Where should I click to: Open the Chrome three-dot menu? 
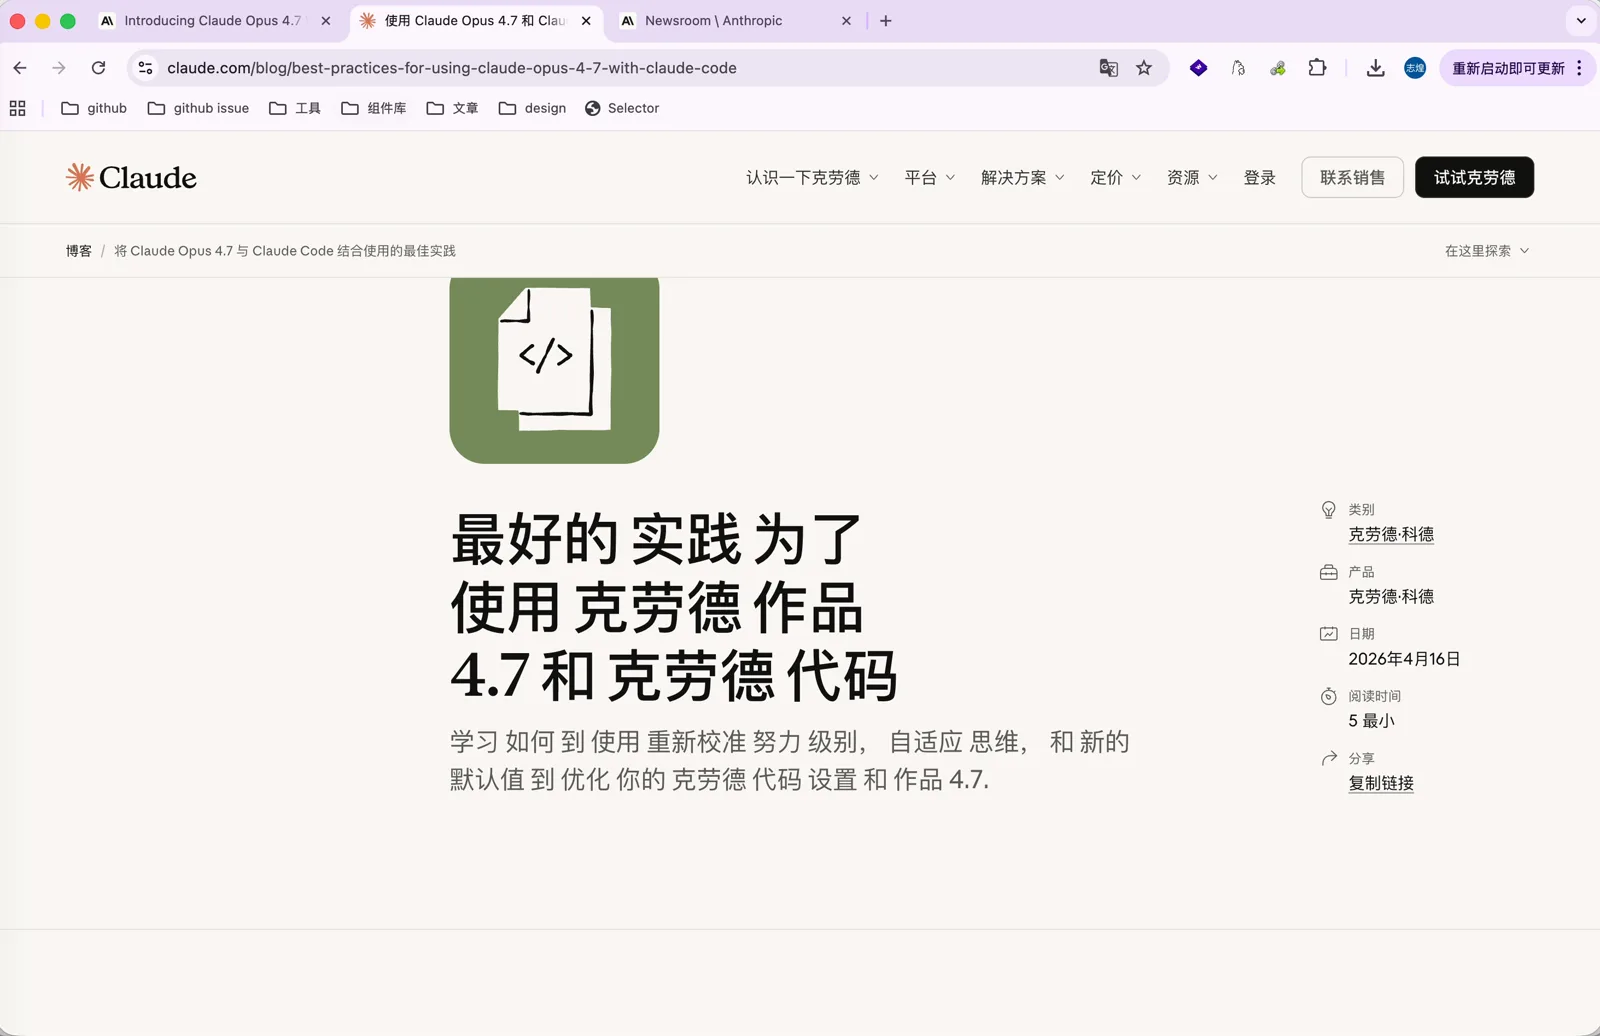tap(1579, 68)
